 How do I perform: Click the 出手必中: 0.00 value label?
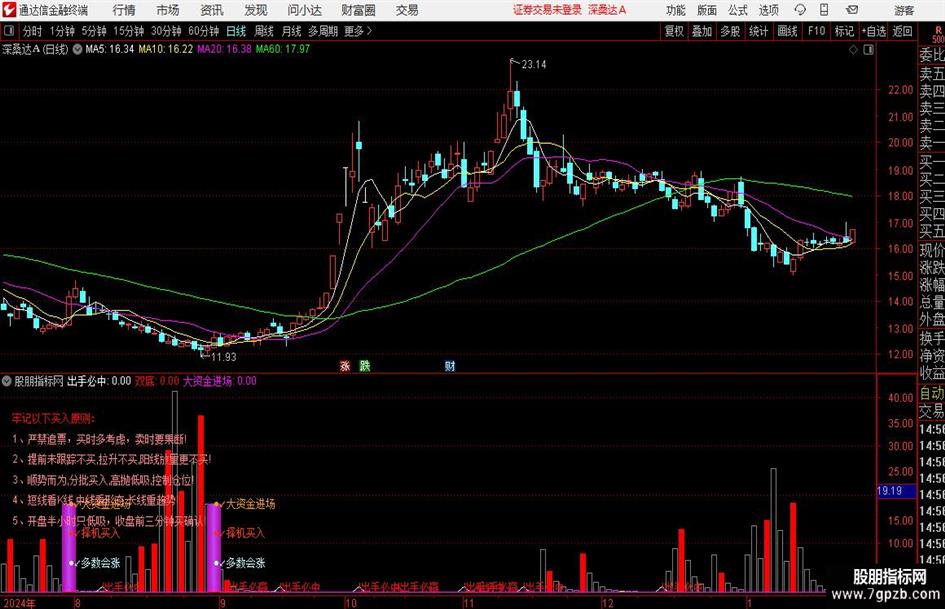coord(99,381)
